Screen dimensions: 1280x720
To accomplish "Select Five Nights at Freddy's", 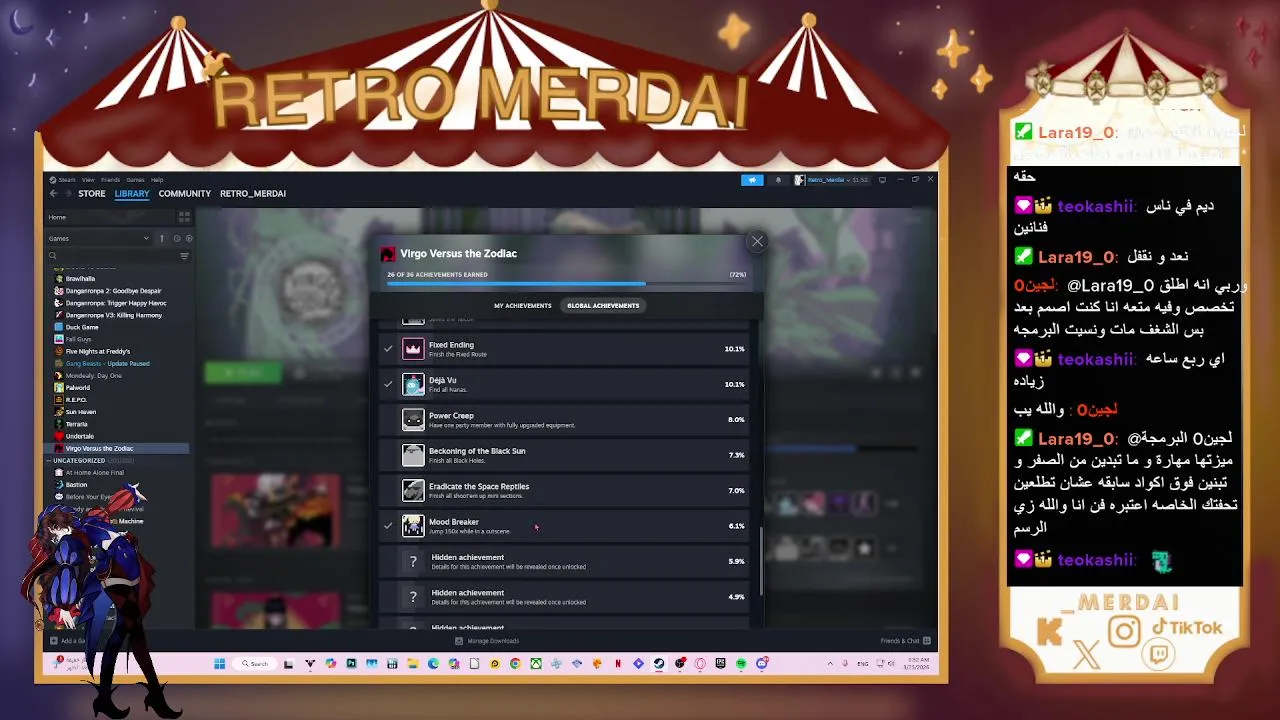I will 98,351.
